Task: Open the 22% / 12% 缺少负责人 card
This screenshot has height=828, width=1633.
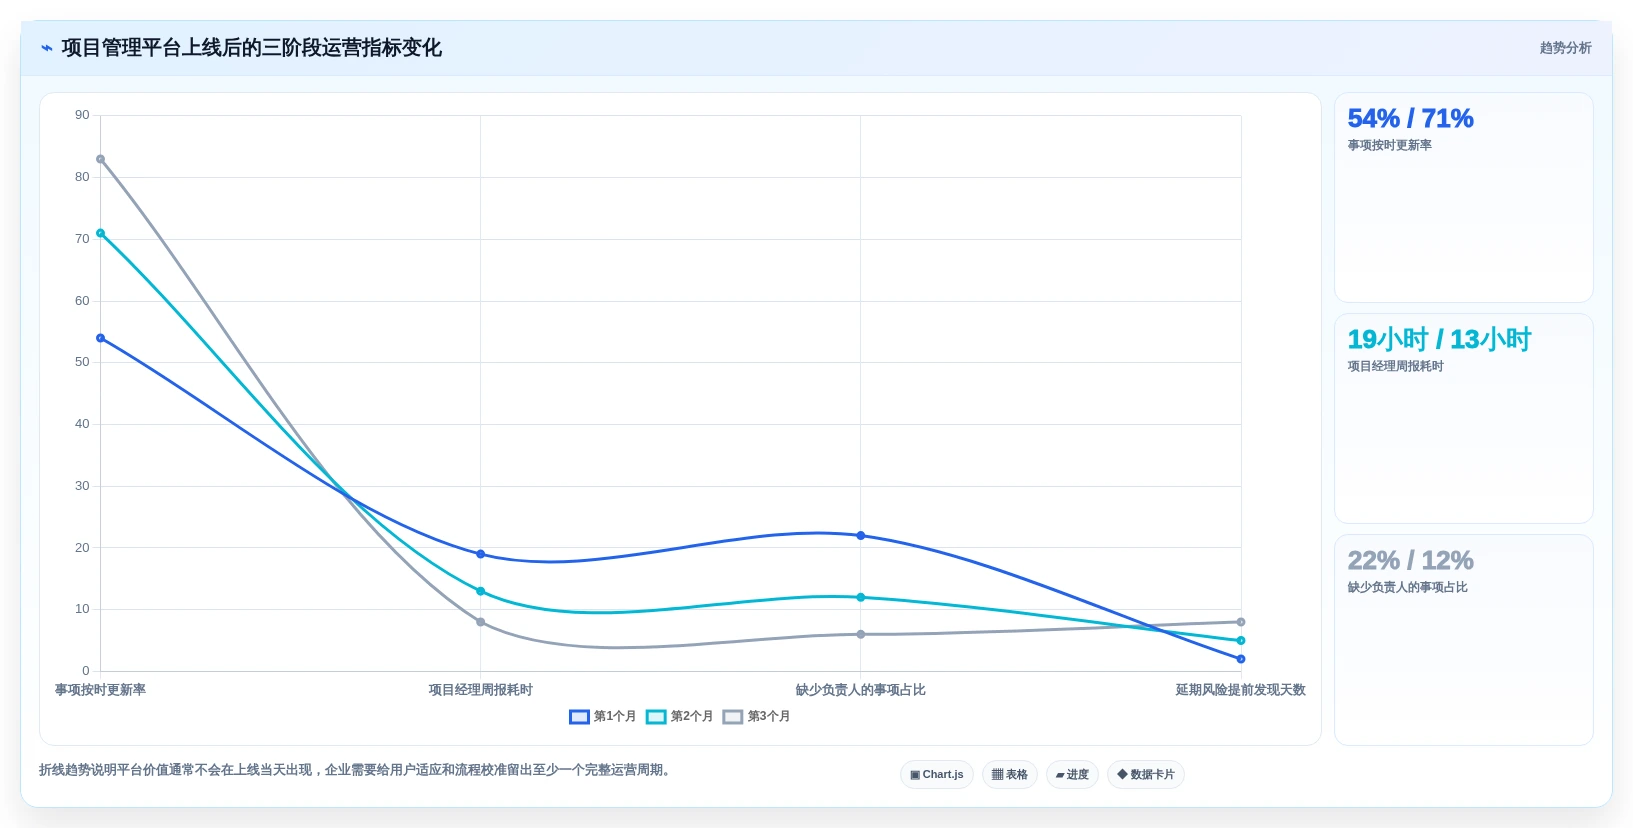Action: [x=1464, y=640]
